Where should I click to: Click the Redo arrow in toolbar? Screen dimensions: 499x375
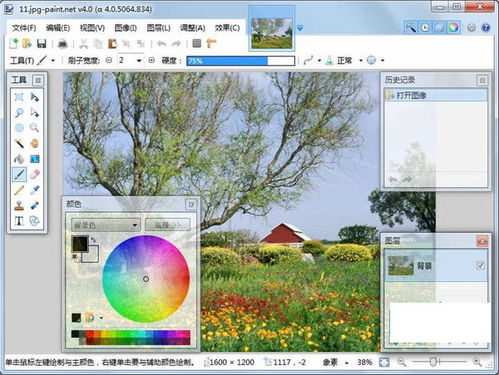coord(176,43)
